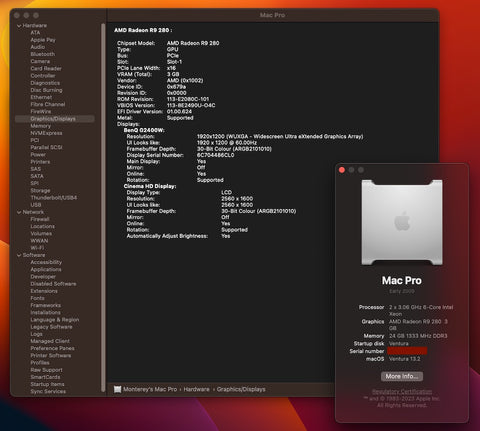The image size is (480, 431).
Task: Open the SPI entry
Action: pyautogui.click(x=34, y=183)
